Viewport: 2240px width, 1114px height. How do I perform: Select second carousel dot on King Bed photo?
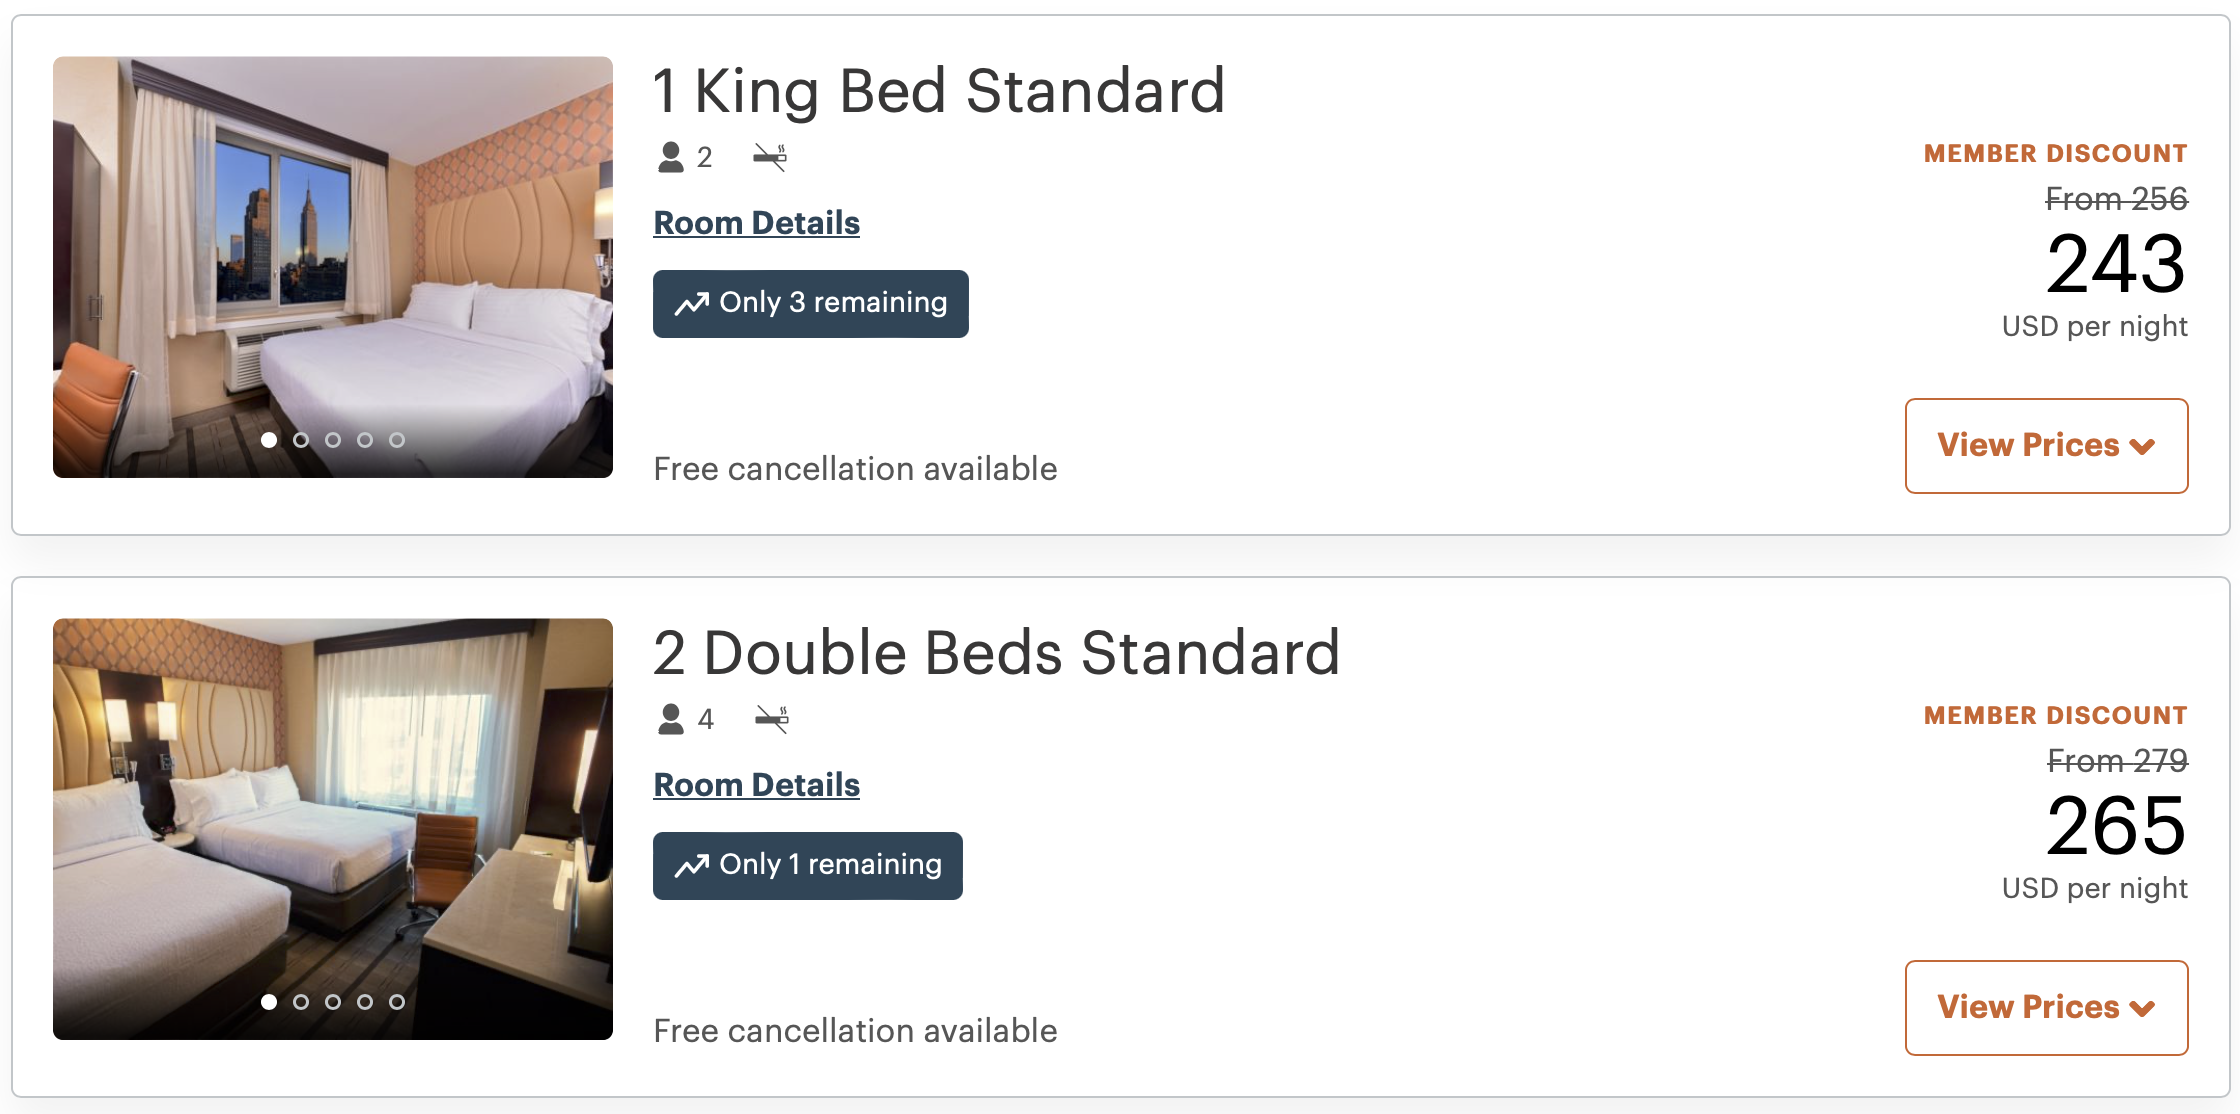[301, 440]
